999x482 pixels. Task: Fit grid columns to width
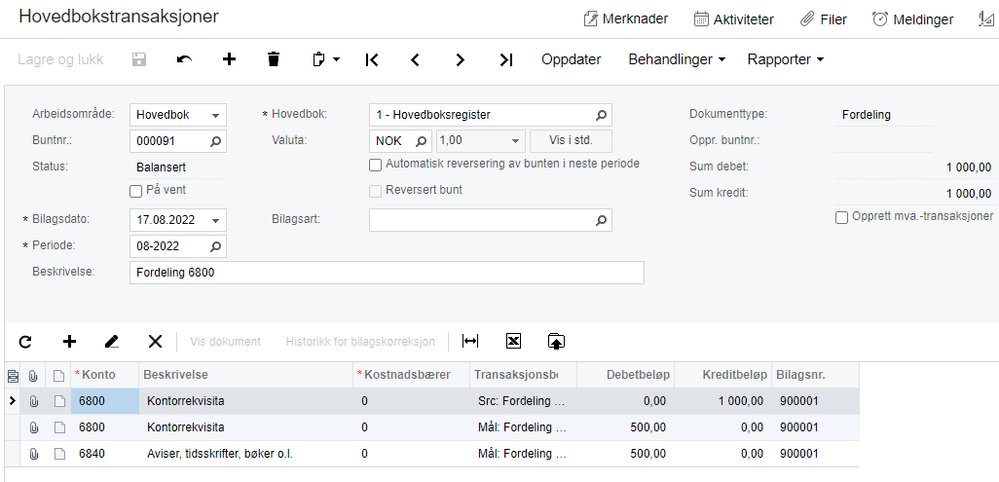click(x=470, y=342)
